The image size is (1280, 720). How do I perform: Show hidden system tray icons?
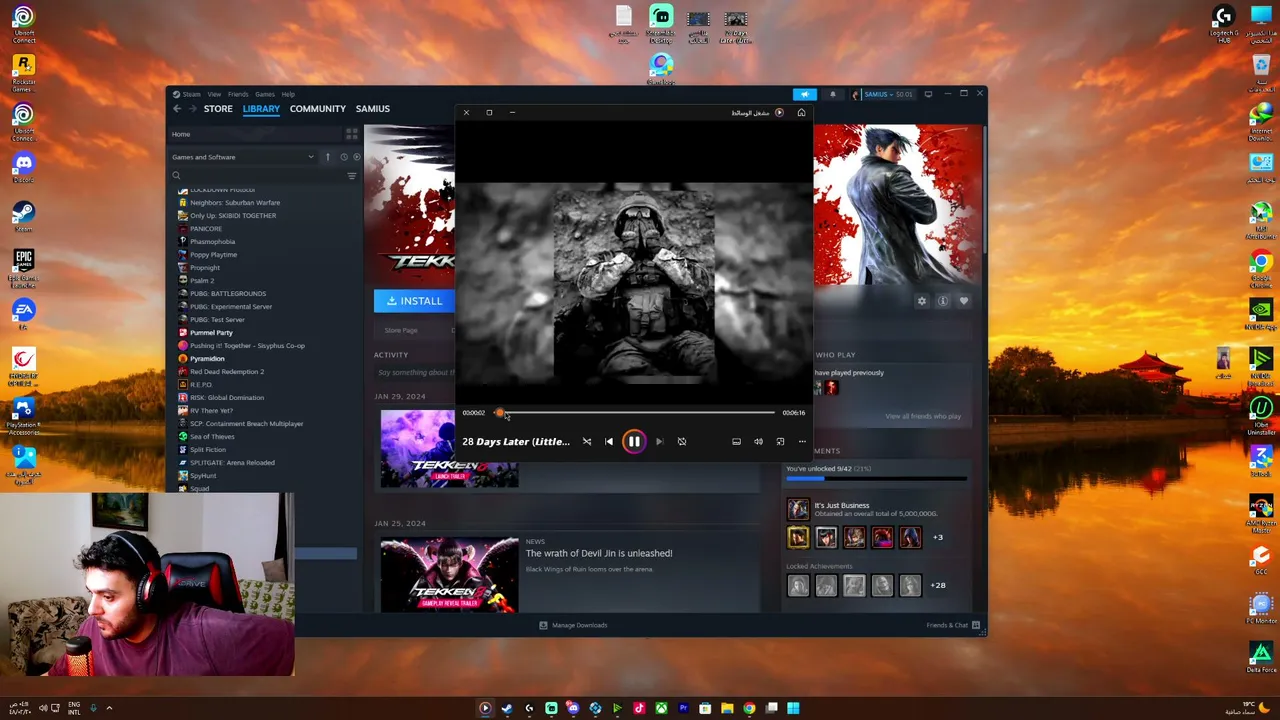click(x=109, y=708)
